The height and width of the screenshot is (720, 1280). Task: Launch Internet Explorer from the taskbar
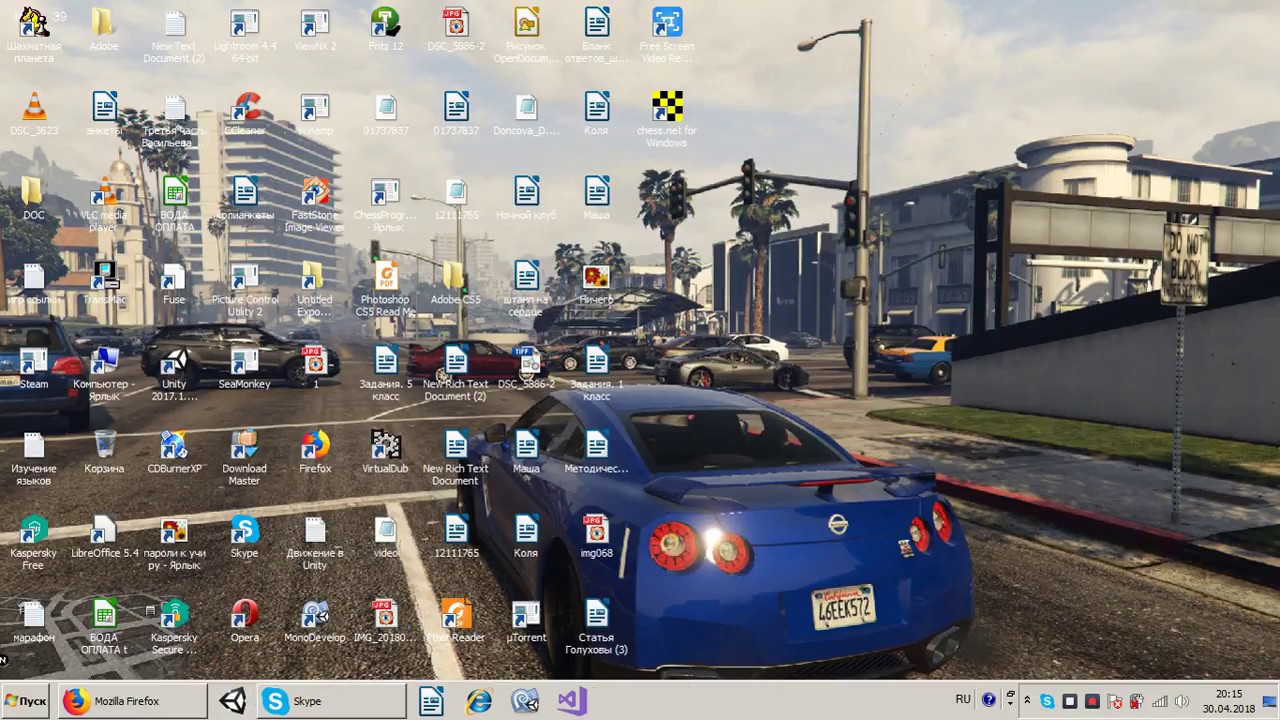tap(479, 701)
